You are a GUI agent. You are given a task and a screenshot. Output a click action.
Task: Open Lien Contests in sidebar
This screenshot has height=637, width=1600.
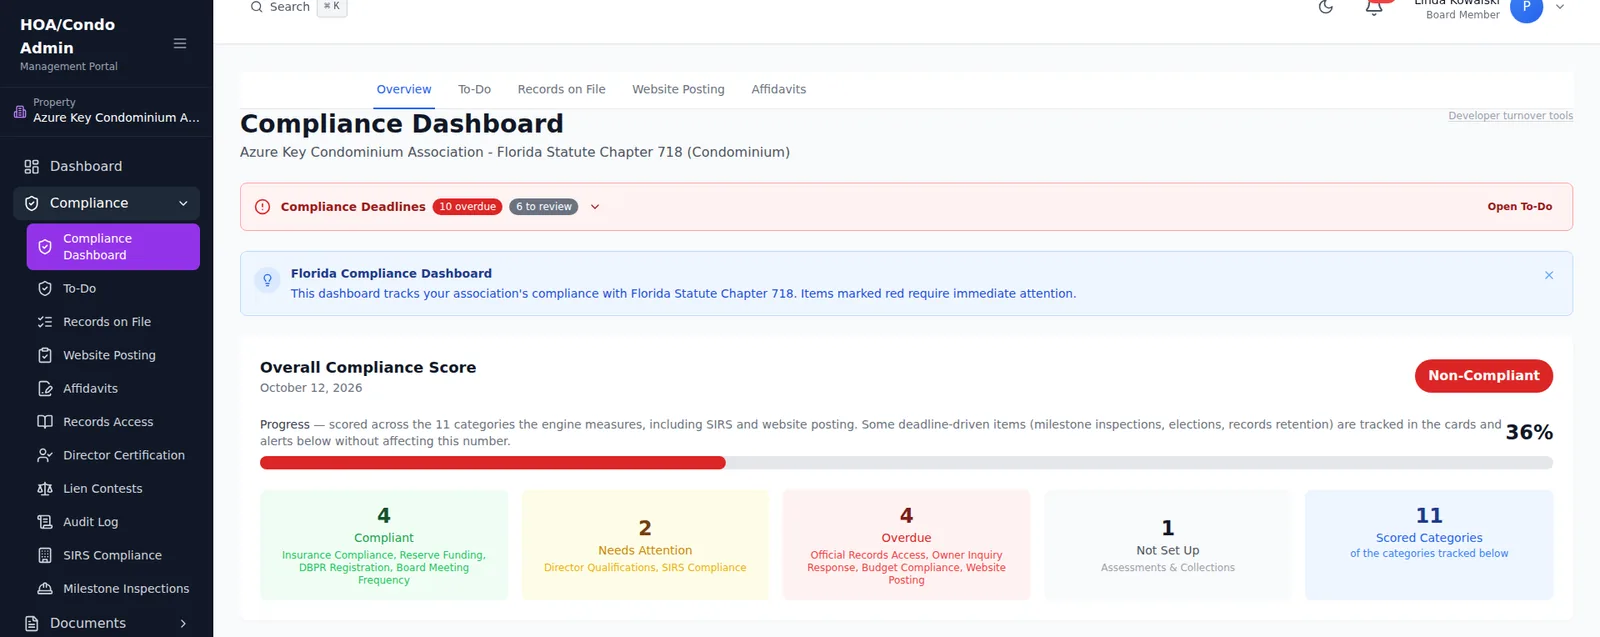113,489
